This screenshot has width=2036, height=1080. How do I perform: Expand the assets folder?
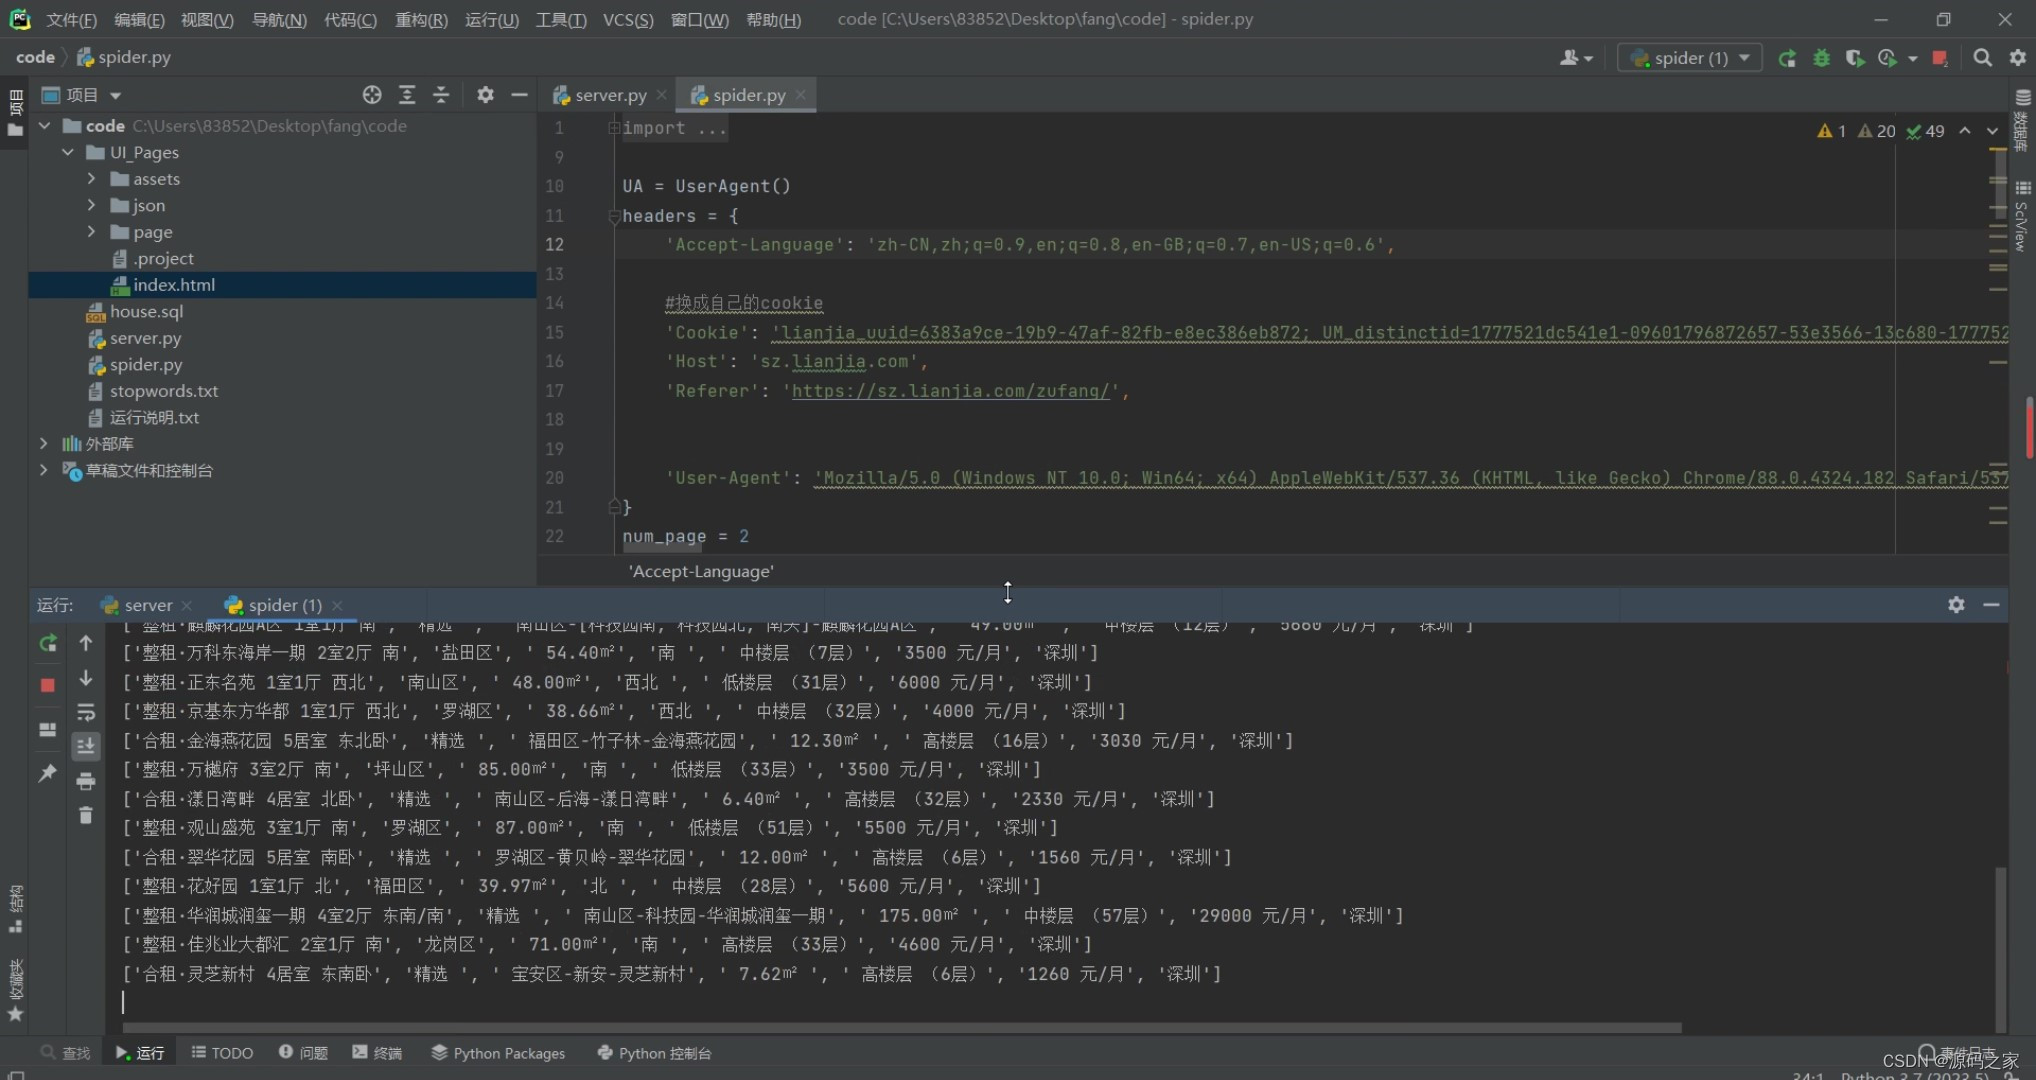click(x=92, y=178)
